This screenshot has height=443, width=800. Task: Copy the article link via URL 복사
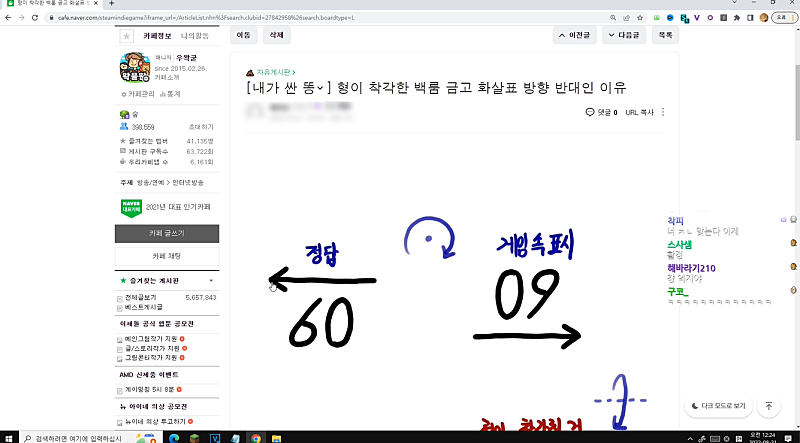(x=639, y=112)
